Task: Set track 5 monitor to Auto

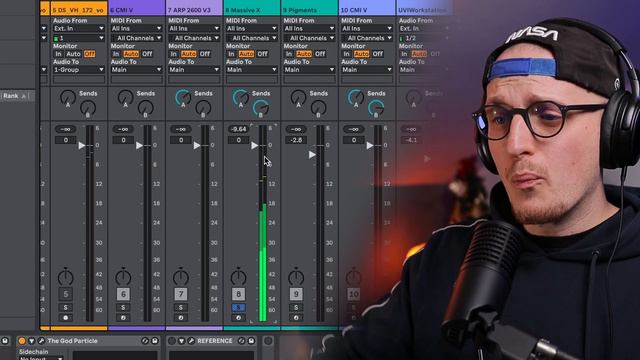Action: pyautogui.click(x=73, y=54)
